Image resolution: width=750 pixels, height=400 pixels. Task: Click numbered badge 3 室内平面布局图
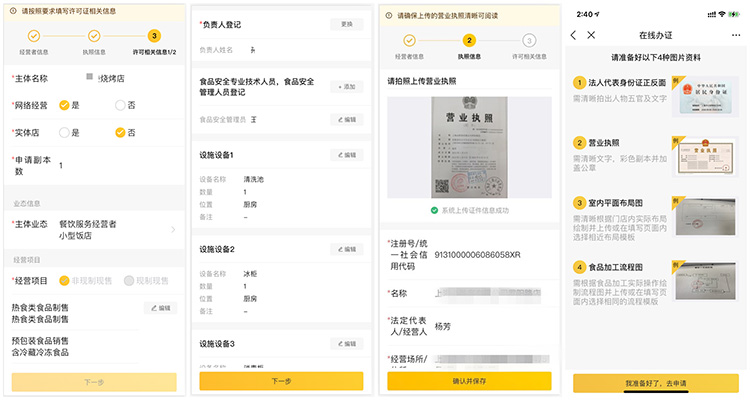[579, 203]
